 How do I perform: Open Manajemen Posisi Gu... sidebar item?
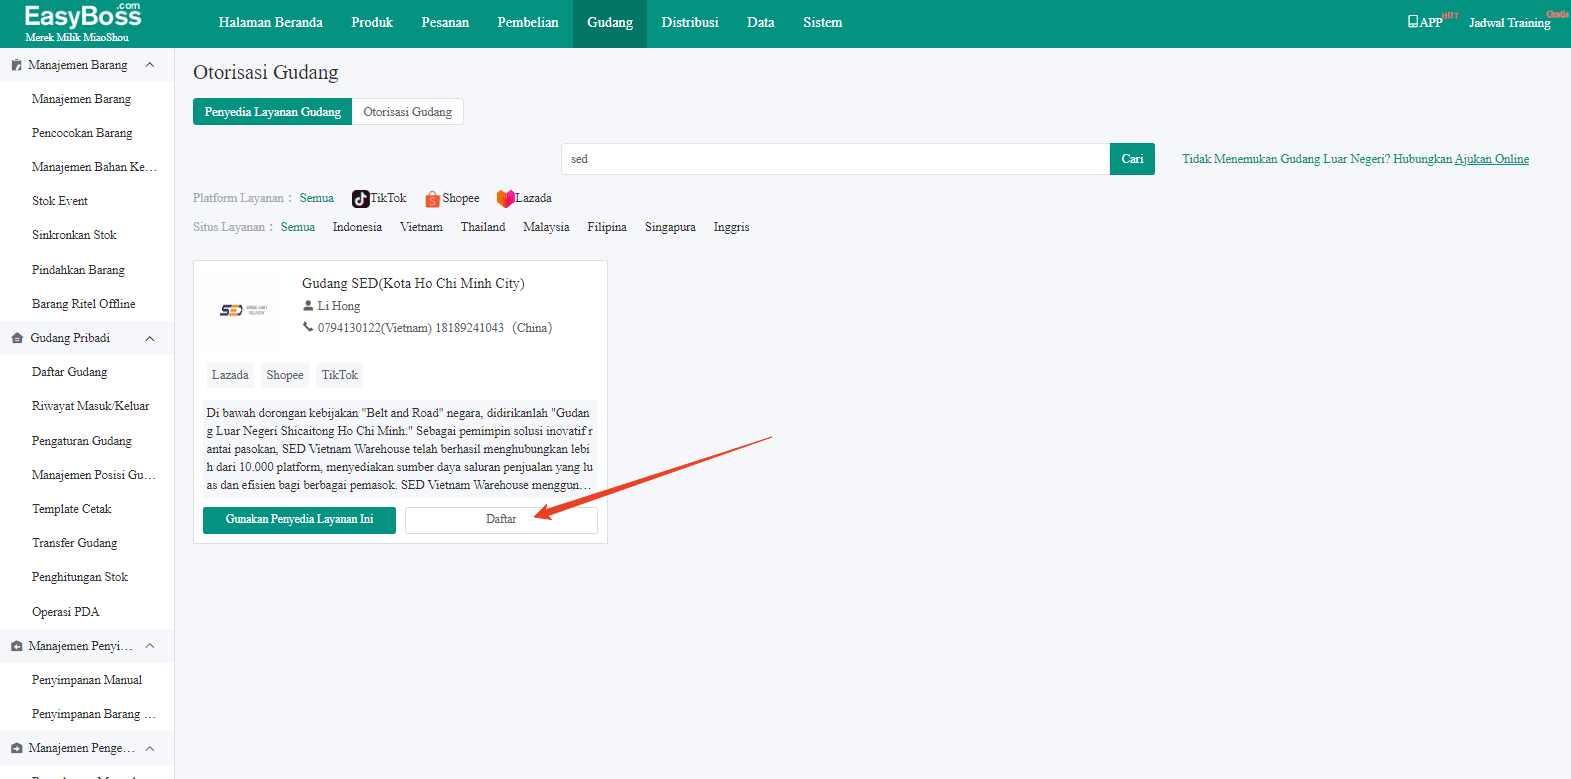[94, 475]
